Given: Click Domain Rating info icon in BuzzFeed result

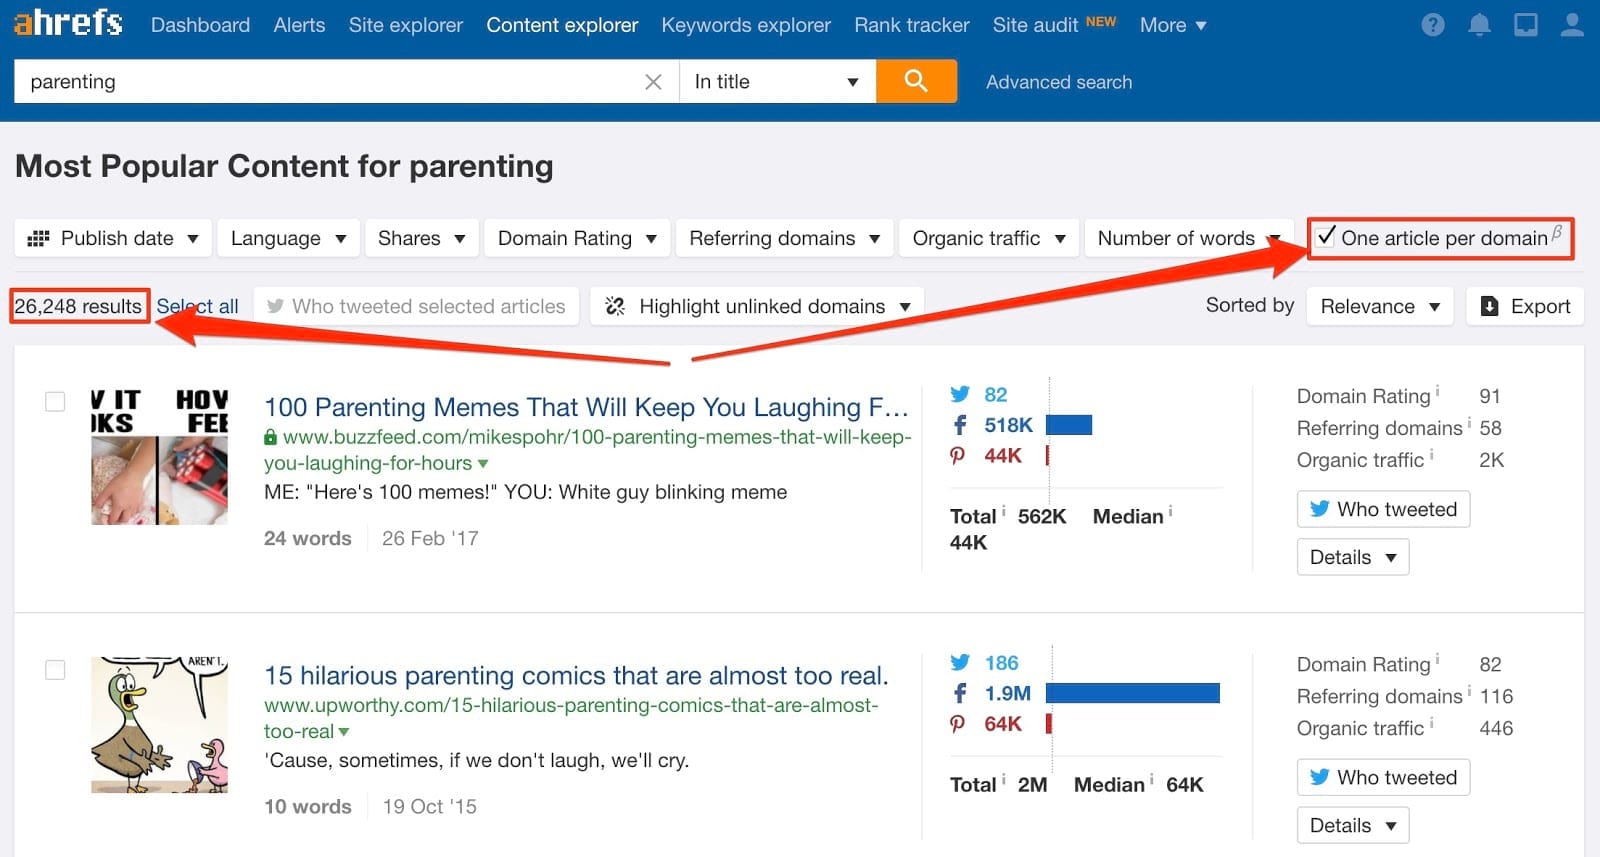Looking at the screenshot, I should (x=1437, y=391).
